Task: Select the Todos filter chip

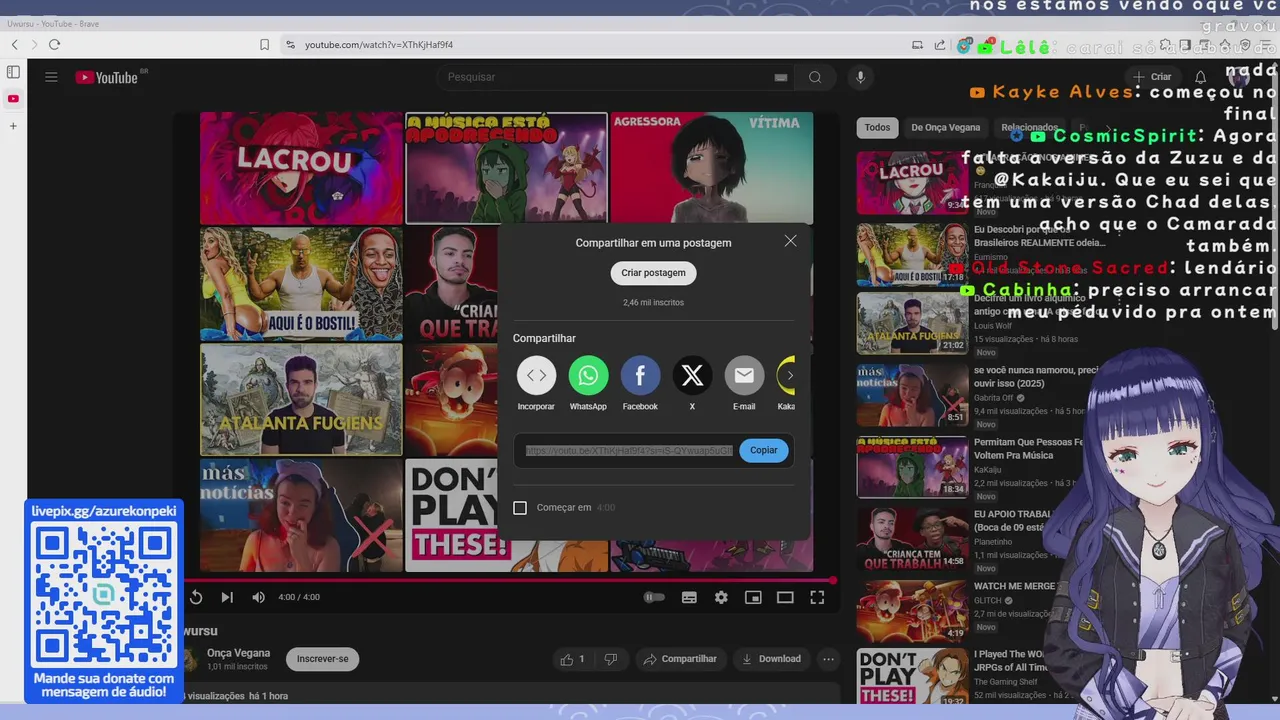Action: click(877, 127)
